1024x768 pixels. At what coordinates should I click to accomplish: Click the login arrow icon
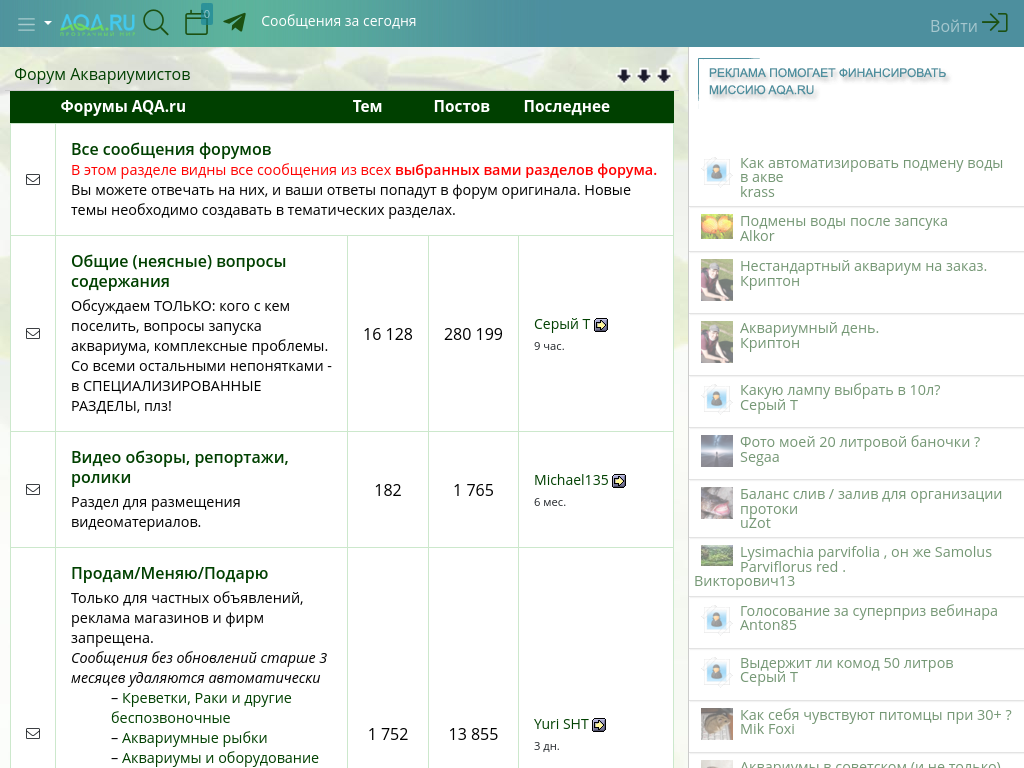tap(995, 23)
